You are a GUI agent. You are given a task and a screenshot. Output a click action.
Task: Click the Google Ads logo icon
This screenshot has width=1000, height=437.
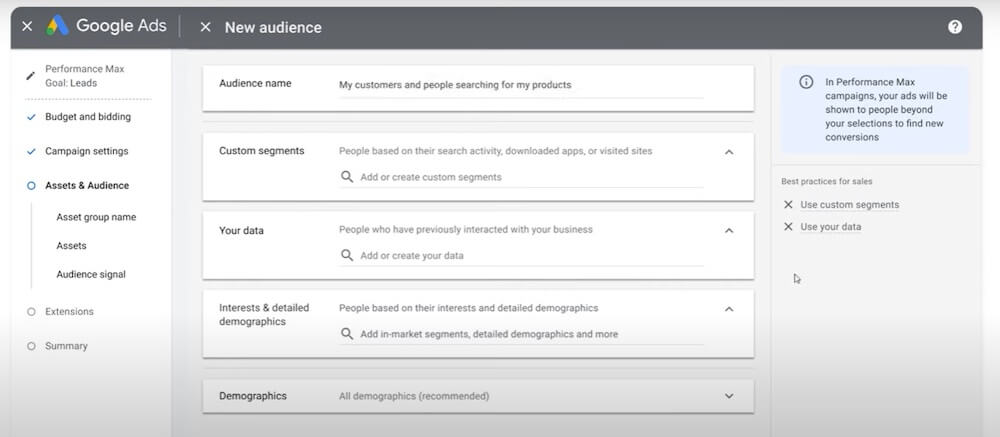tap(57, 26)
